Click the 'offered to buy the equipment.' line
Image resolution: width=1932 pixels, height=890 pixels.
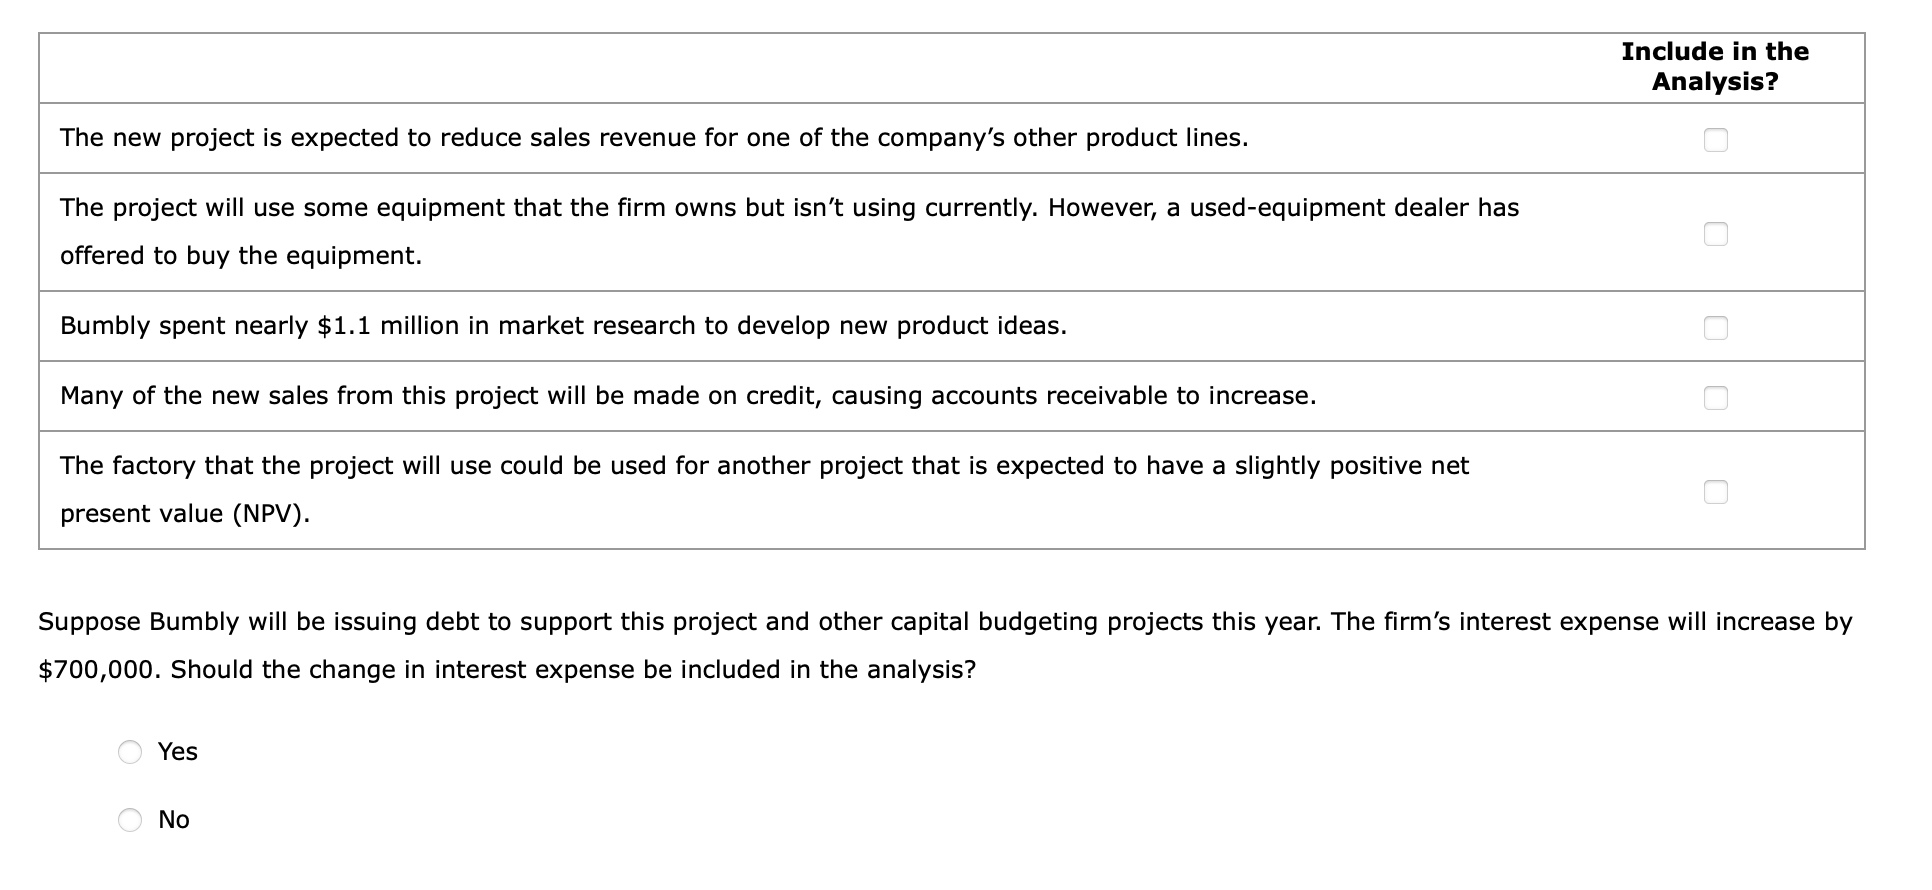pyautogui.click(x=241, y=256)
